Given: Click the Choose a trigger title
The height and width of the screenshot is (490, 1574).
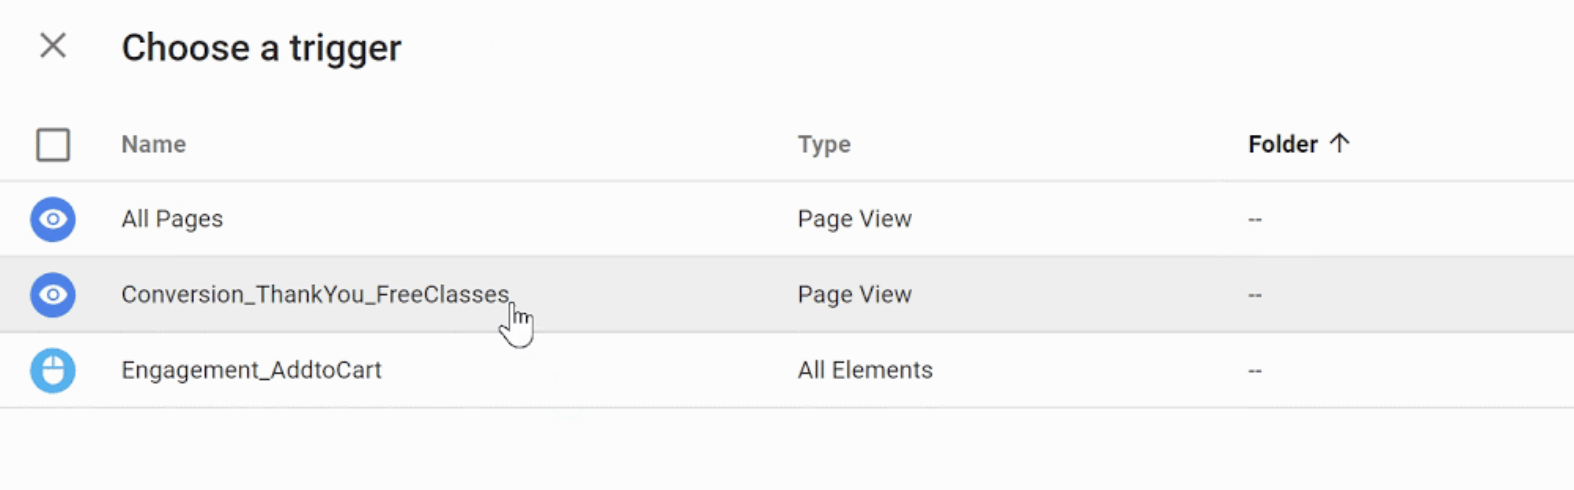Looking at the screenshot, I should [261, 48].
